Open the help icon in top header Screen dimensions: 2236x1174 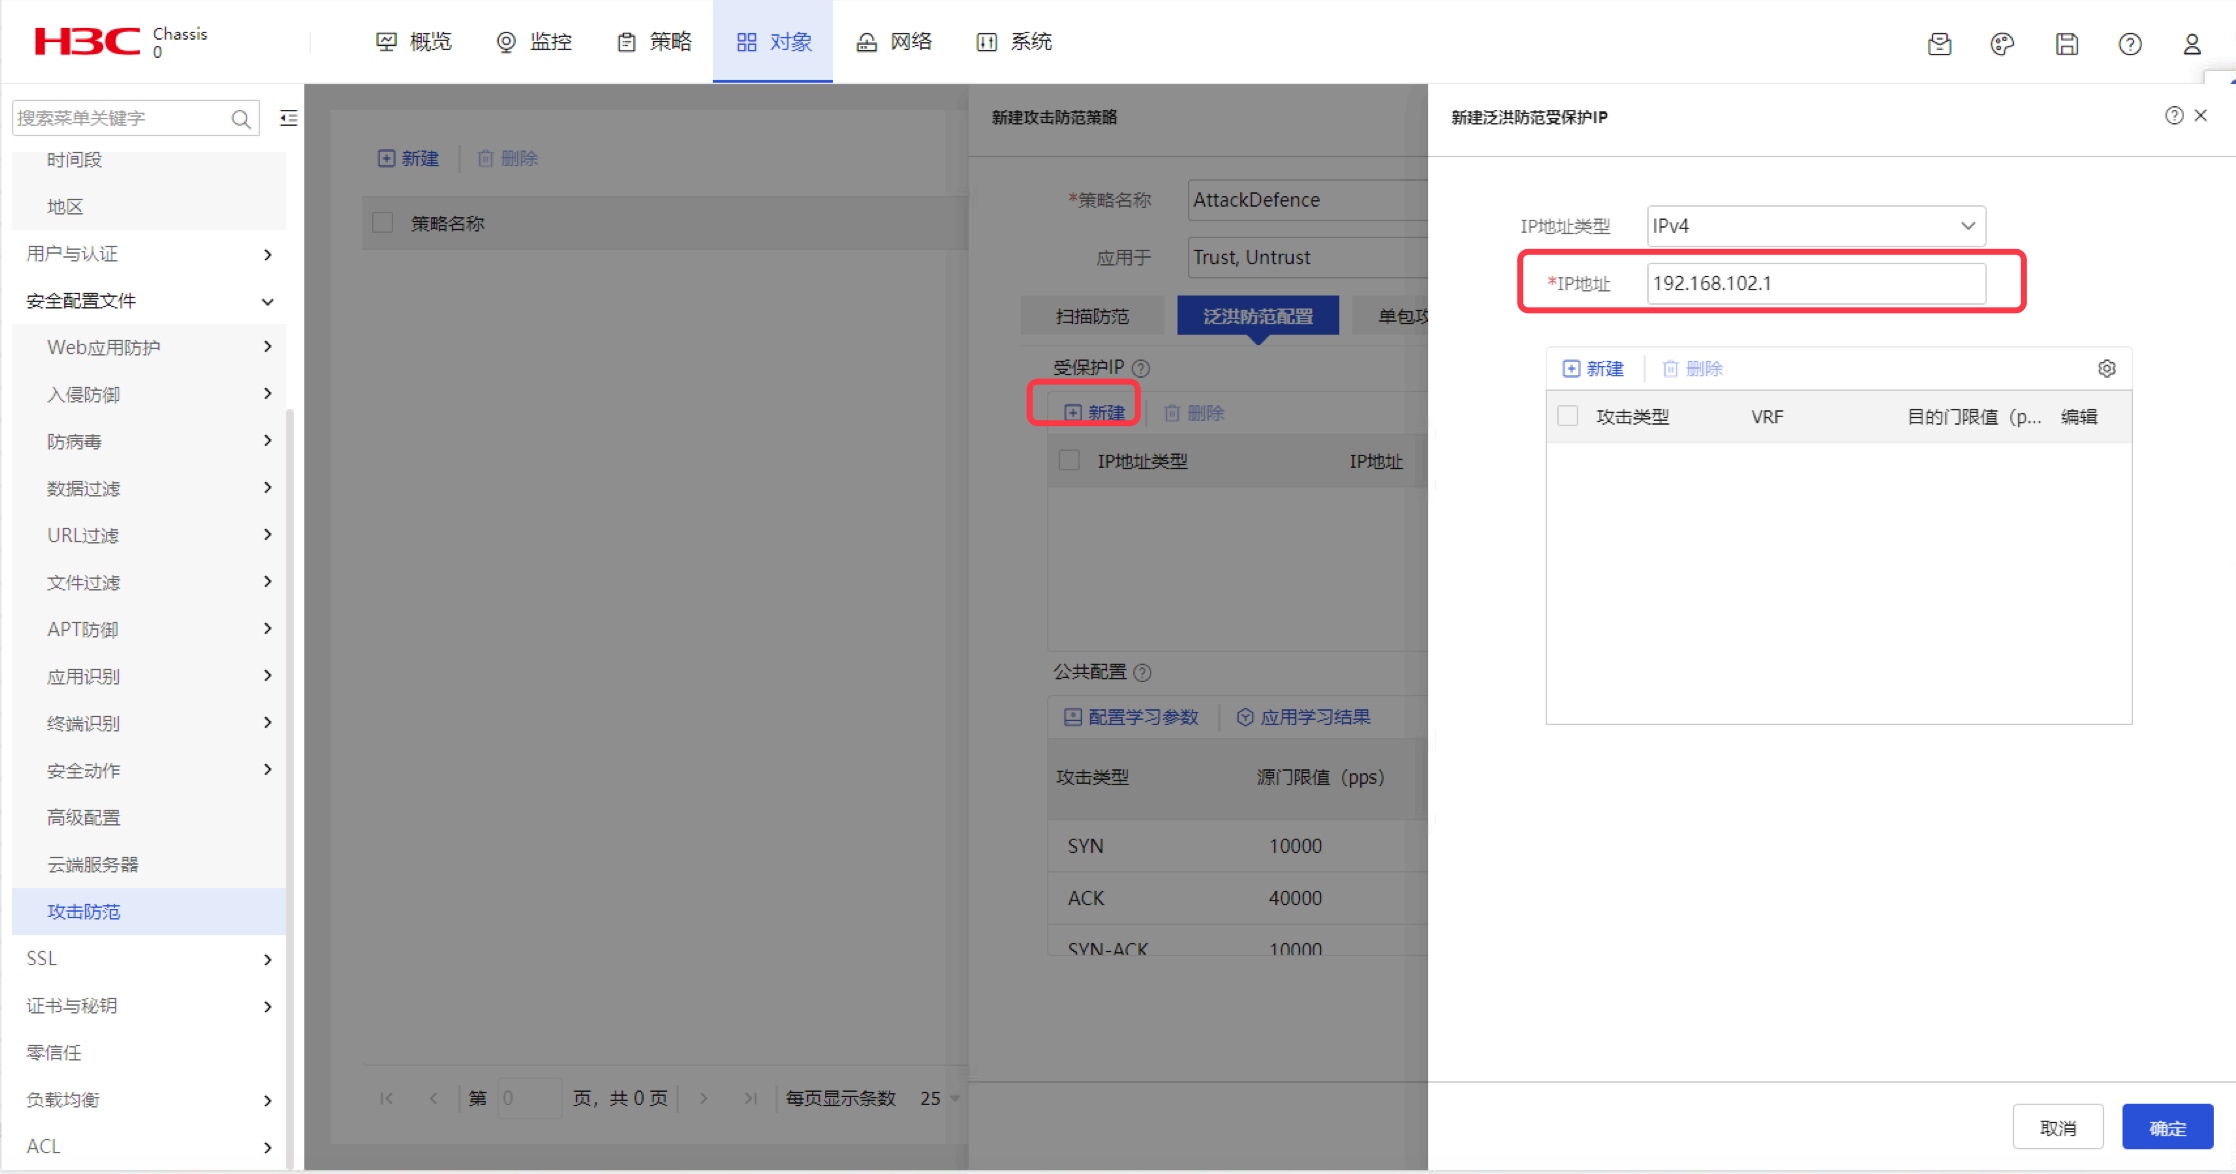[2130, 43]
